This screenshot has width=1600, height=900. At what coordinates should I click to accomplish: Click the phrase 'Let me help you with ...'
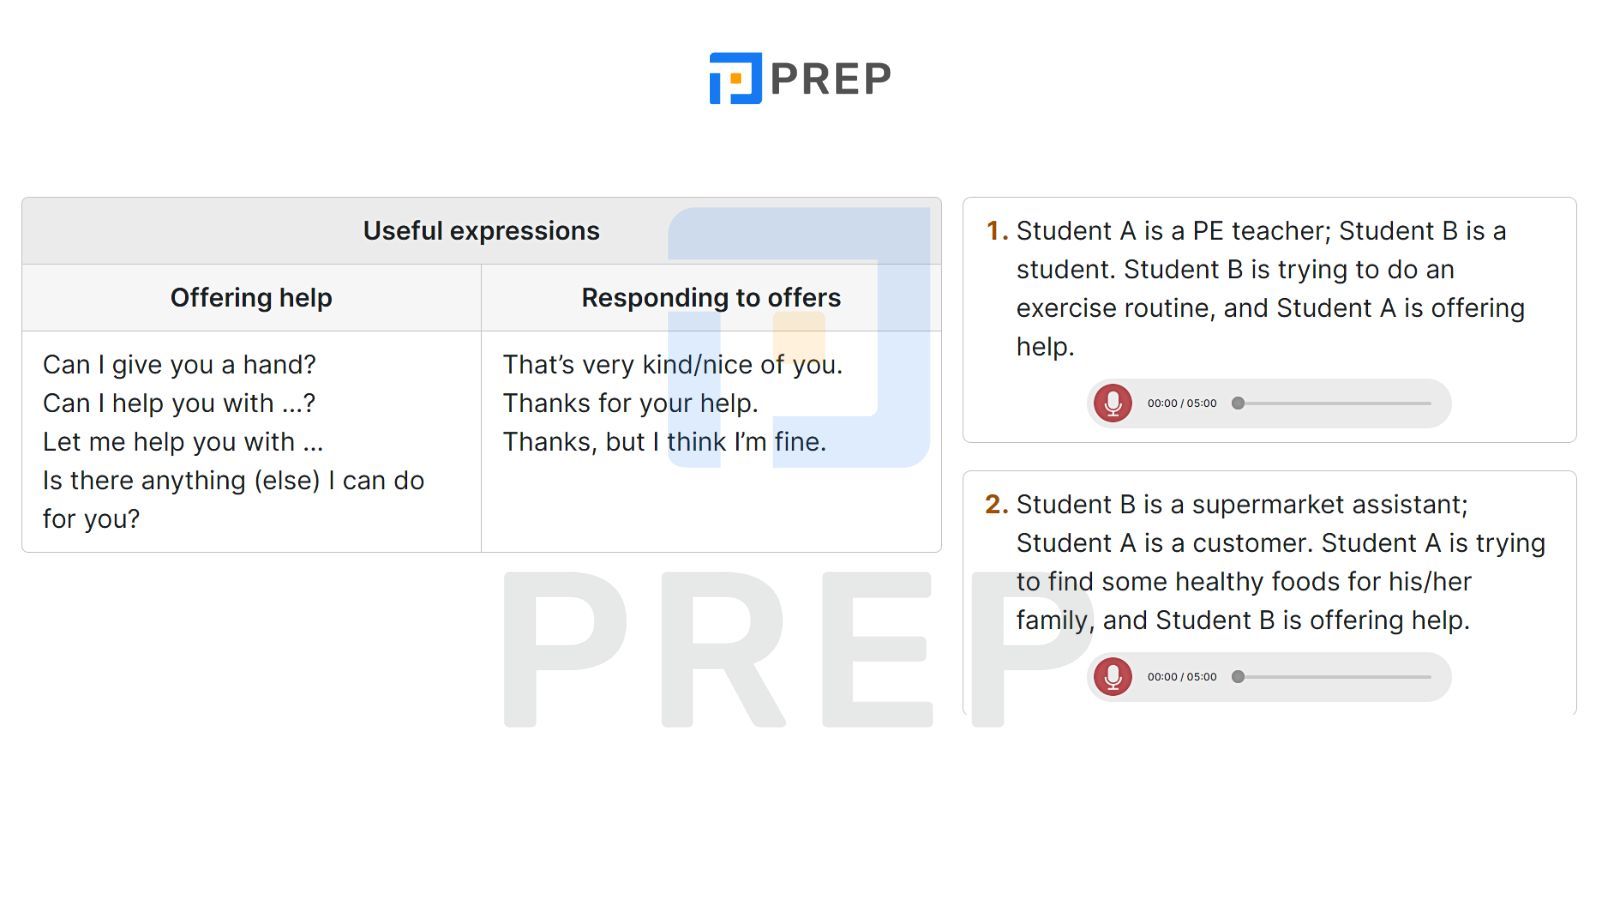183,442
